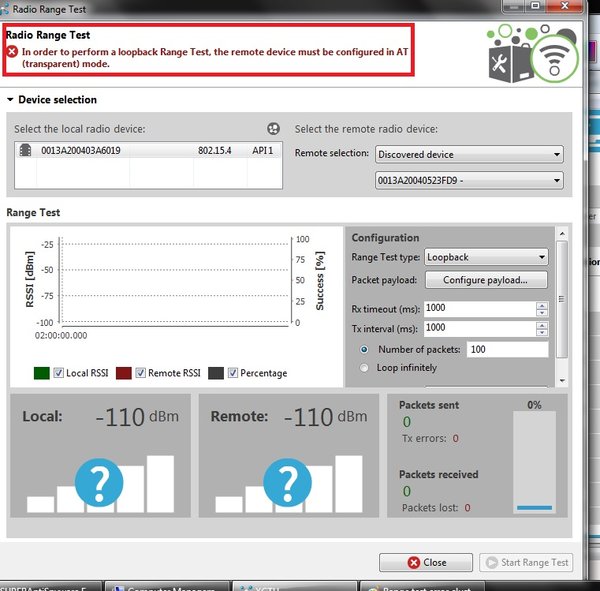Click the 802.15.4 protocol cell
600x591 pixels.
[x=215, y=150]
